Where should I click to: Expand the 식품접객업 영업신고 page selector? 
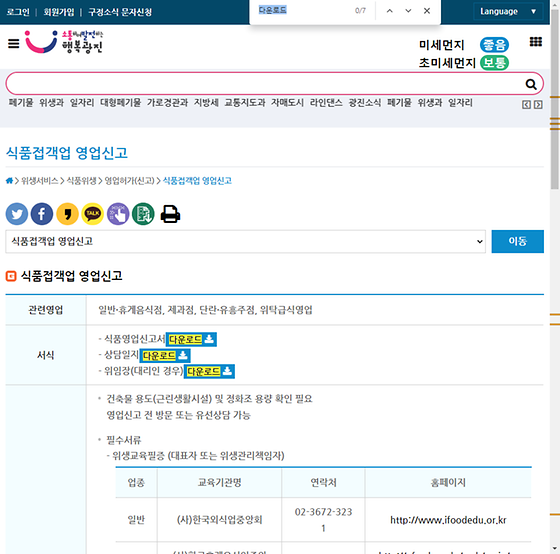[x=245, y=241]
